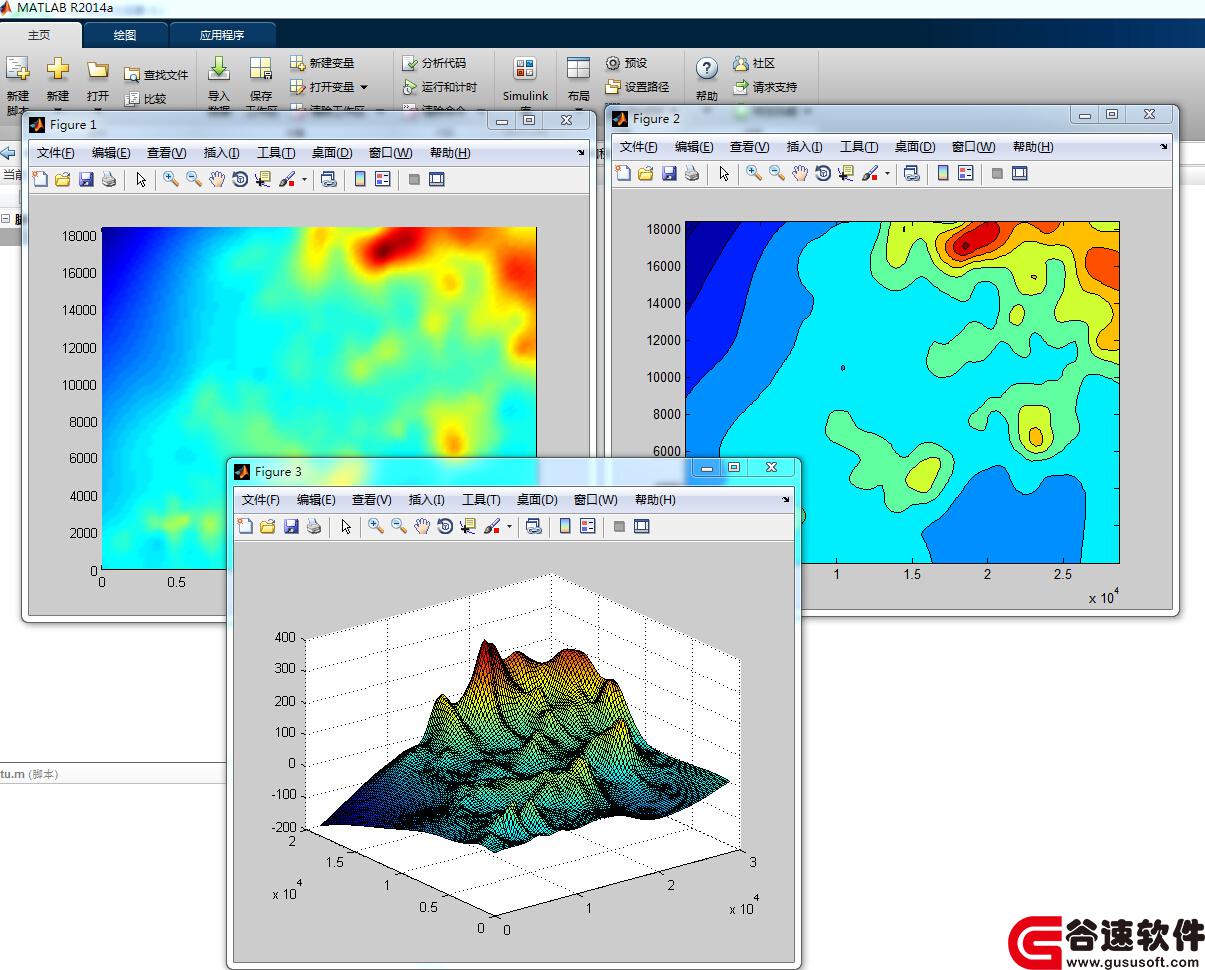
Task: Print Figure 3 with the printer icon
Action: coord(314,526)
